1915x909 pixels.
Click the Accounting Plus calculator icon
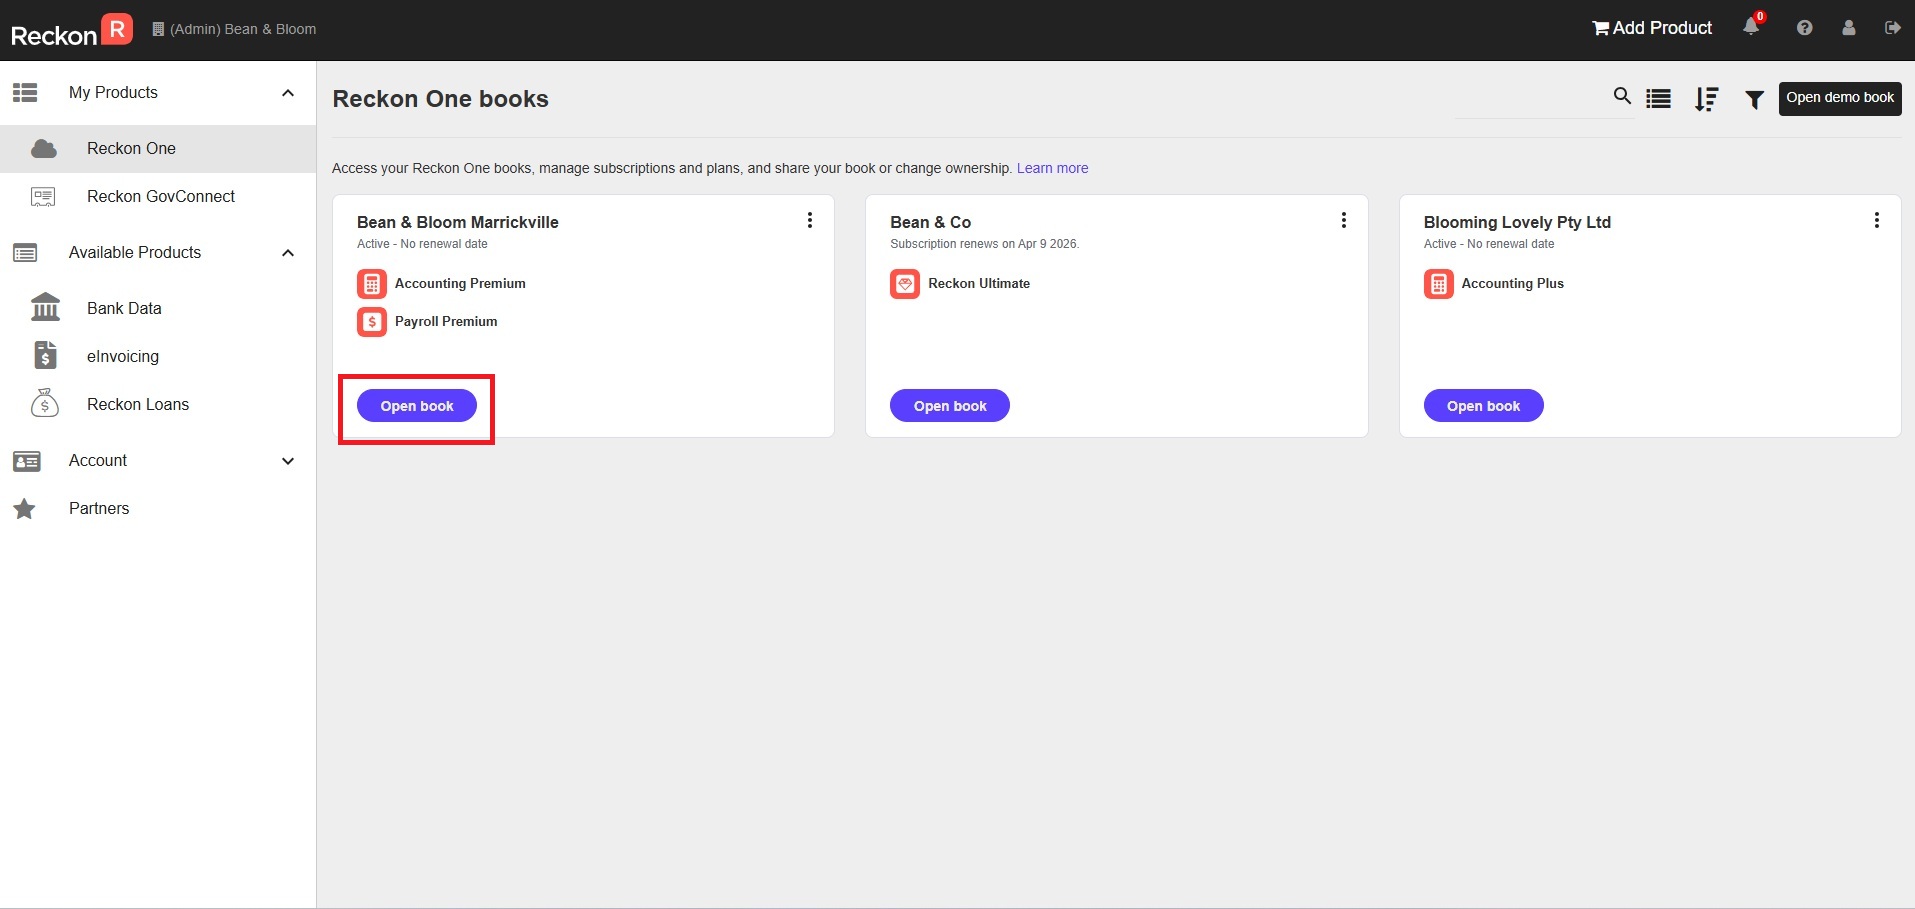(1438, 284)
